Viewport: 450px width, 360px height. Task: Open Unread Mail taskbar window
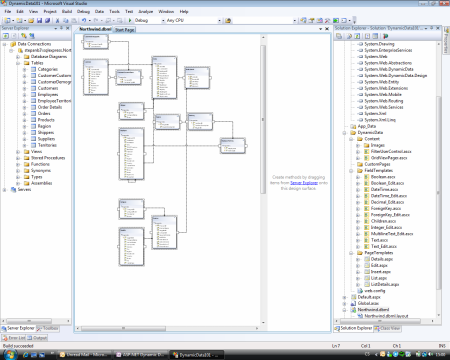[83, 355]
